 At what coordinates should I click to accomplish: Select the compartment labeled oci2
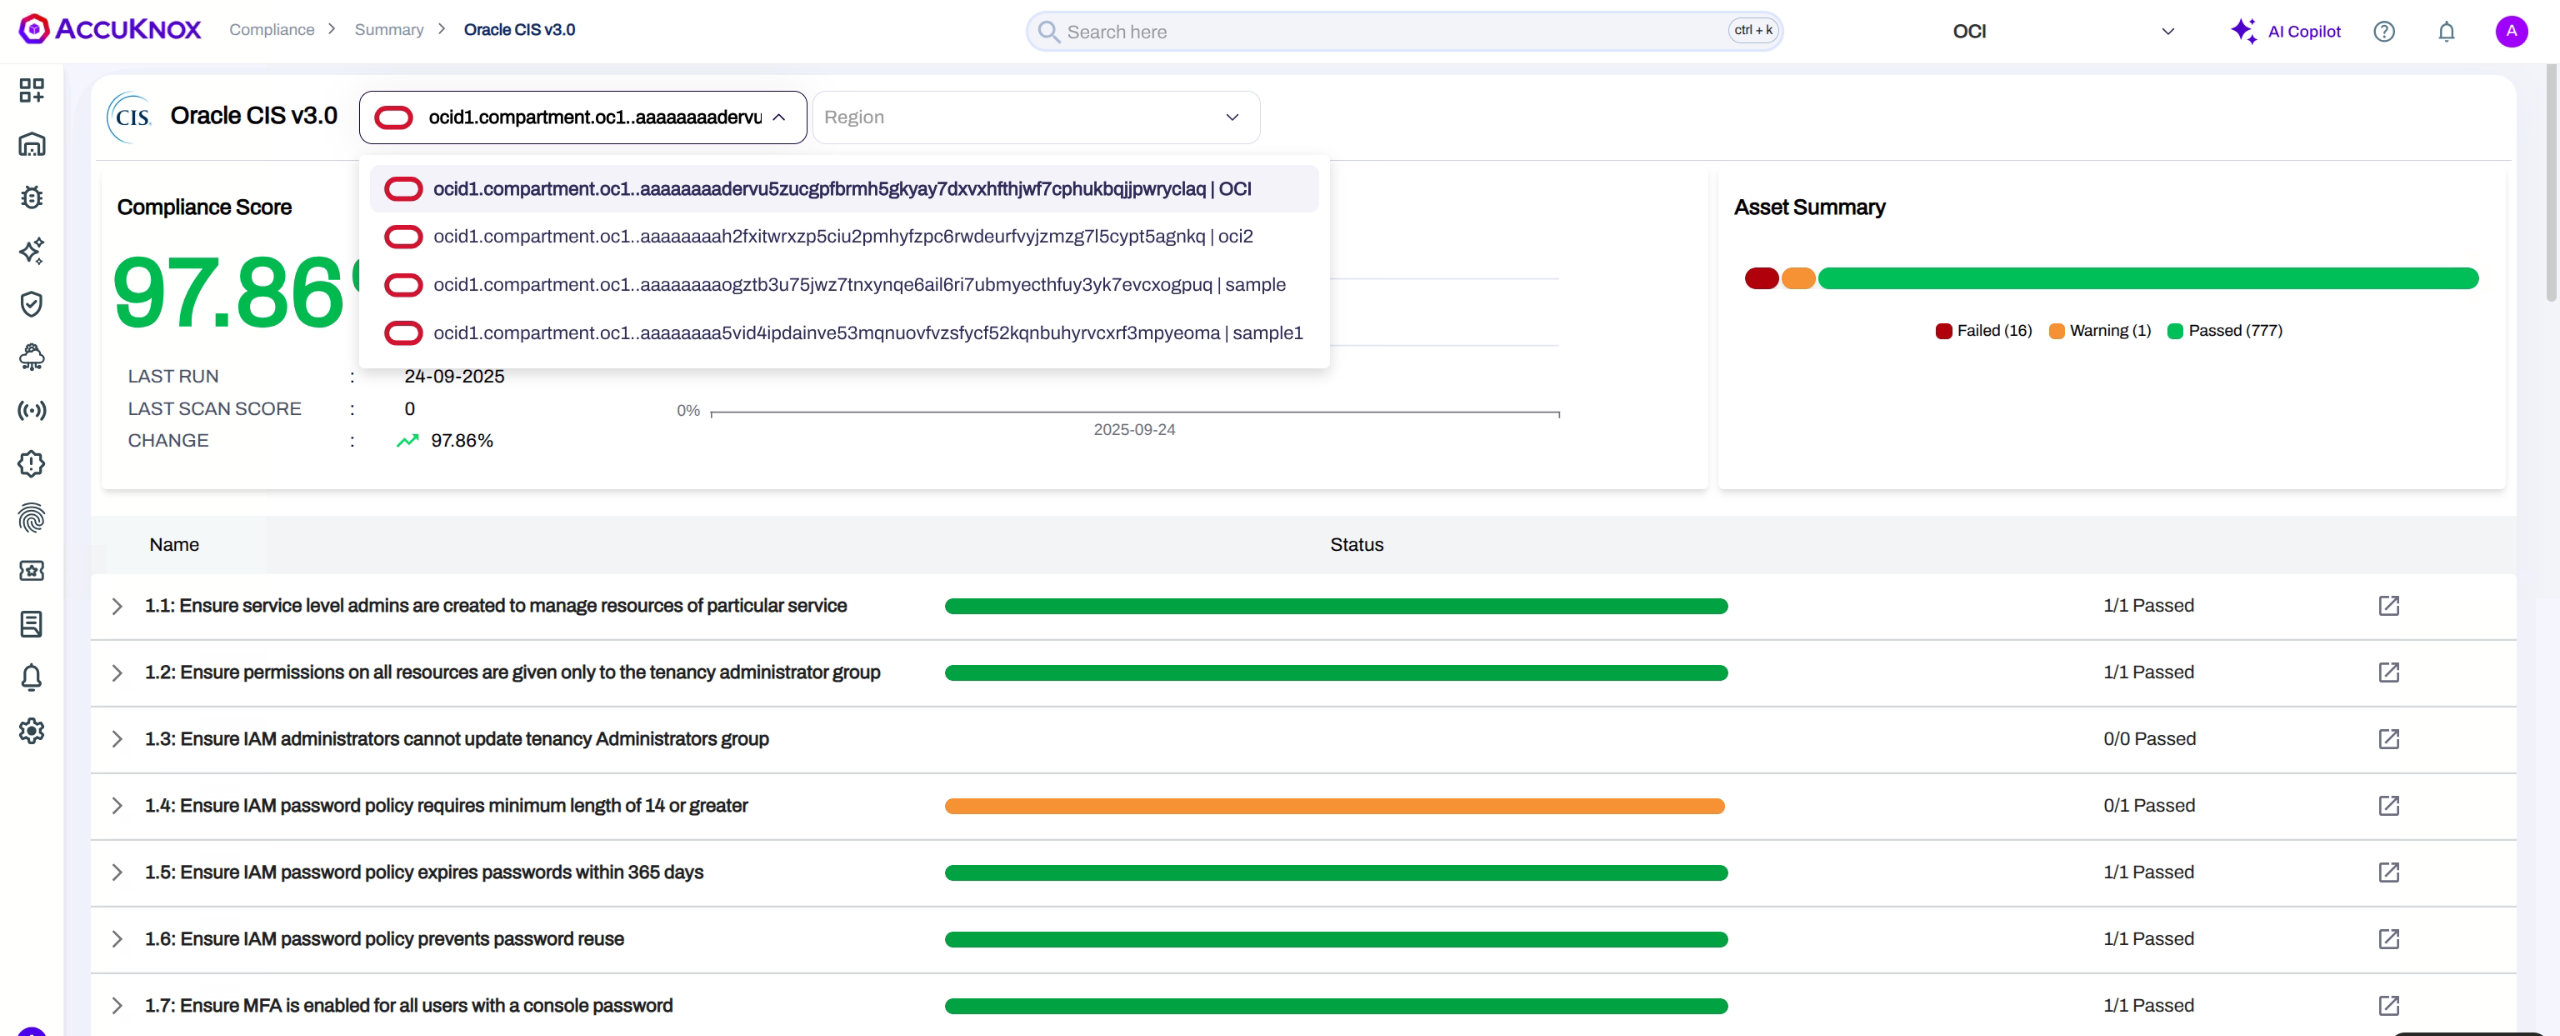click(x=842, y=237)
